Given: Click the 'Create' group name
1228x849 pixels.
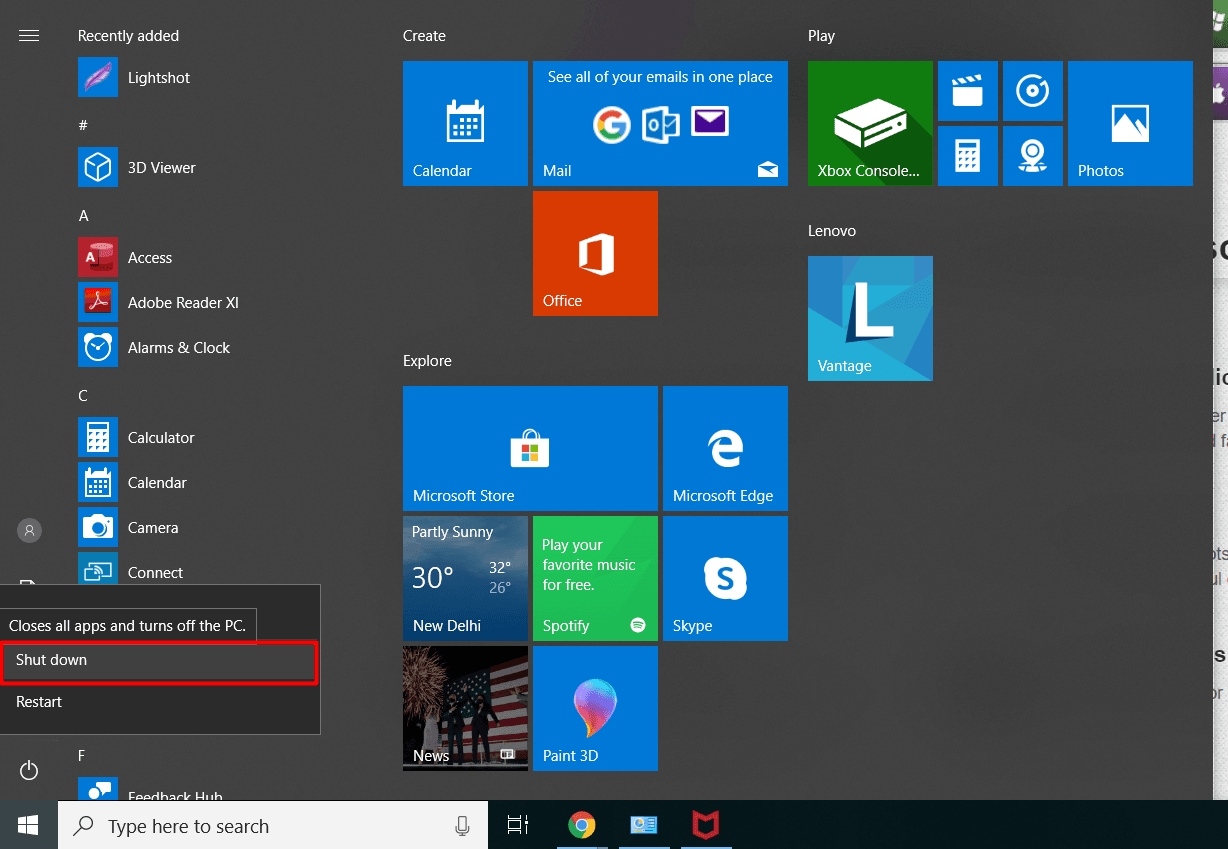Looking at the screenshot, I should (424, 36).
